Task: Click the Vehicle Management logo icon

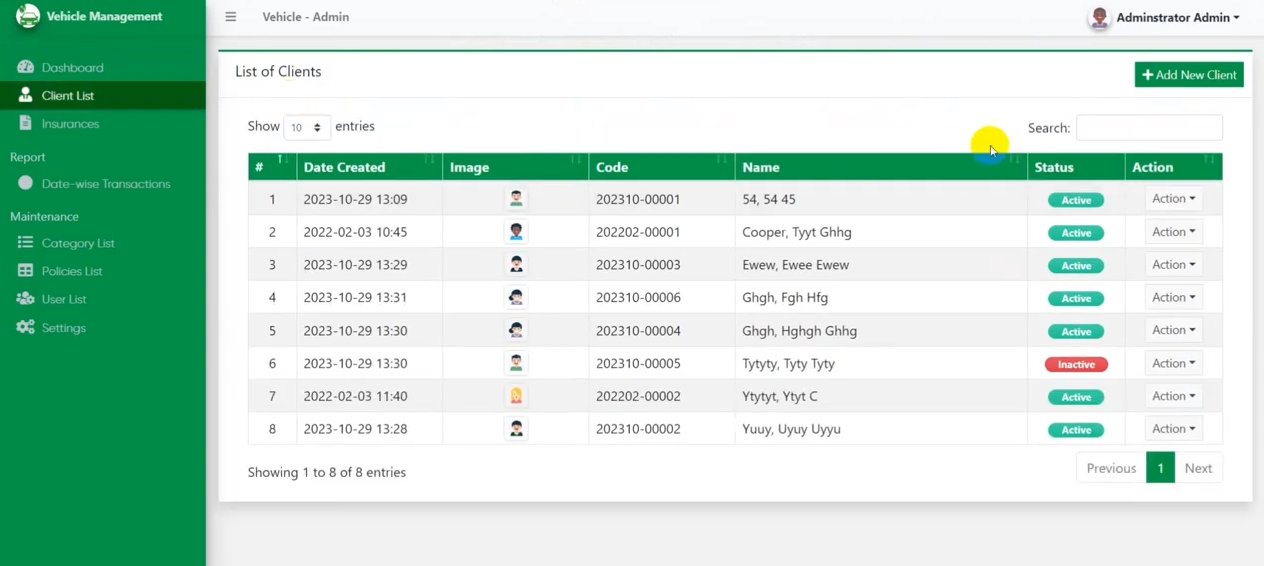Action: (27, 16)
